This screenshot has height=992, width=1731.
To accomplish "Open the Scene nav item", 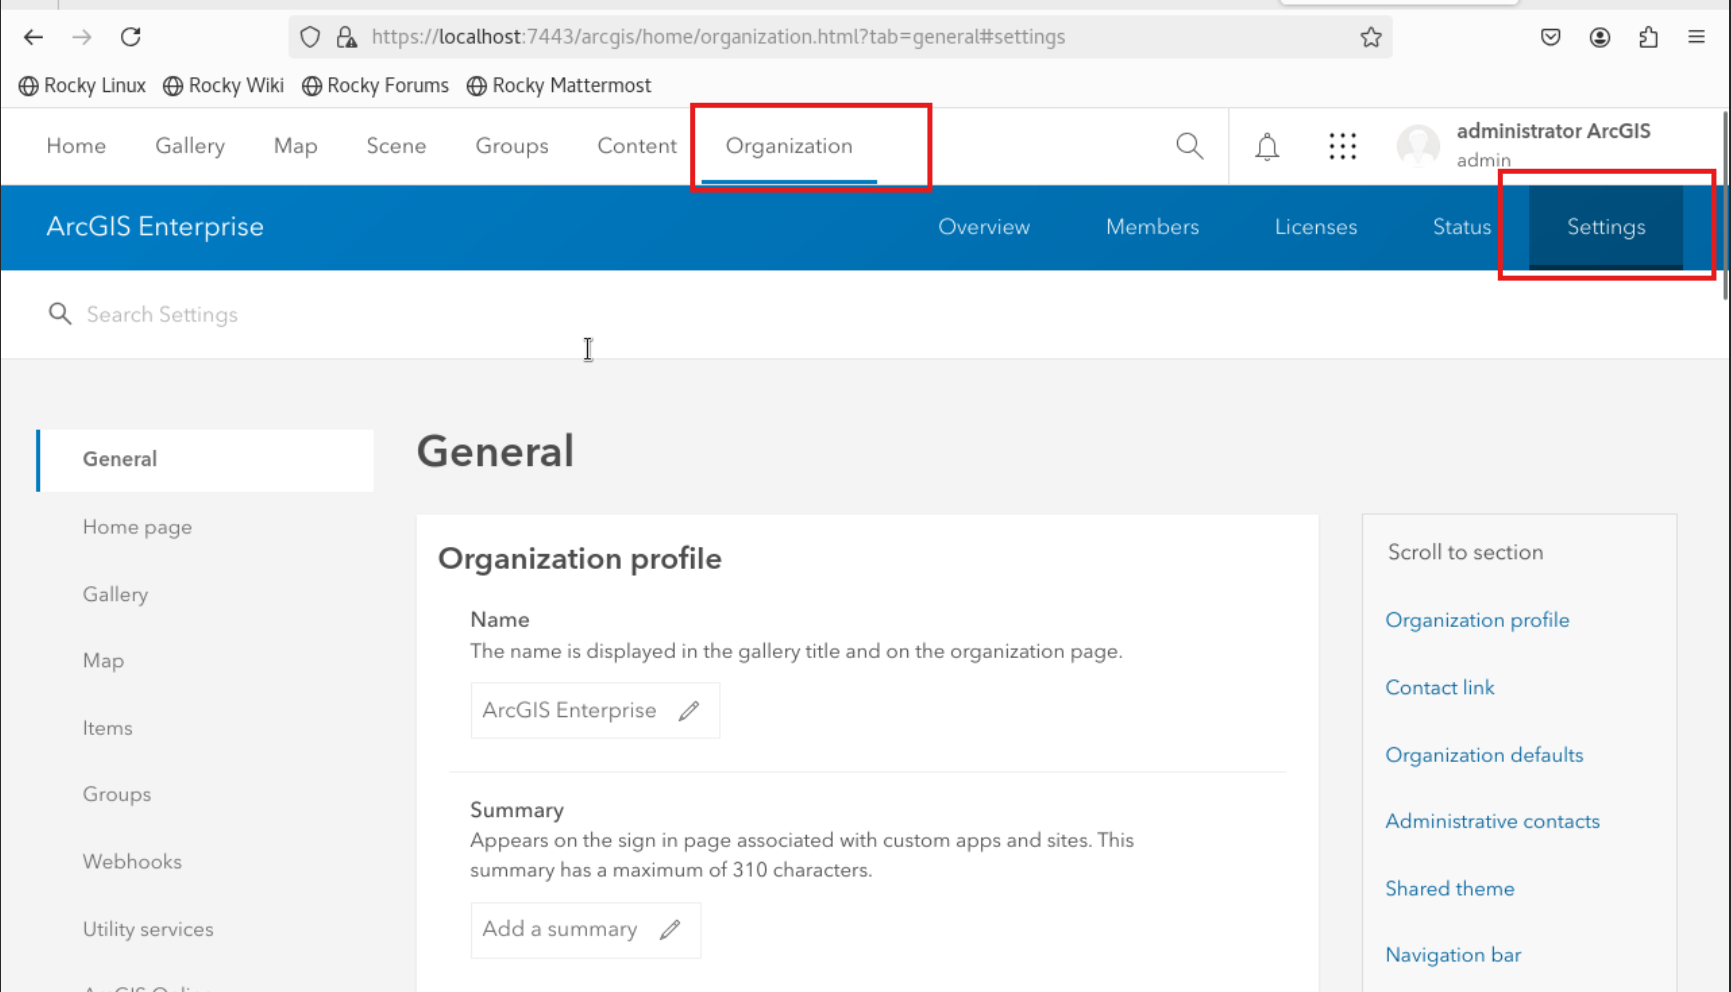I will pyautogui.click(x=396, y=146).
